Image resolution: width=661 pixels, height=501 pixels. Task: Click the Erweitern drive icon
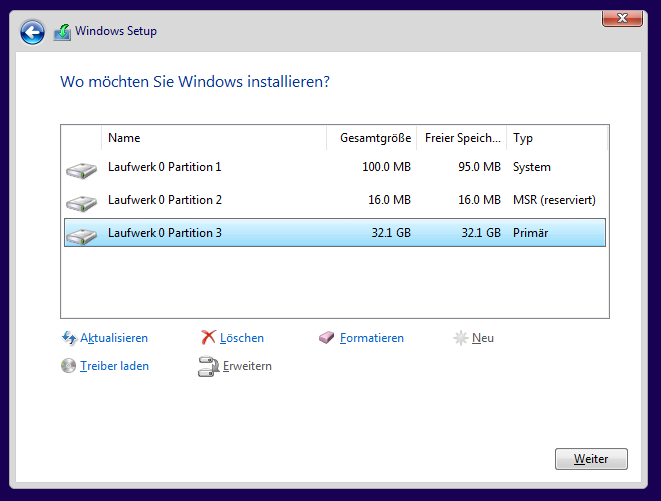tap(208, 366)
